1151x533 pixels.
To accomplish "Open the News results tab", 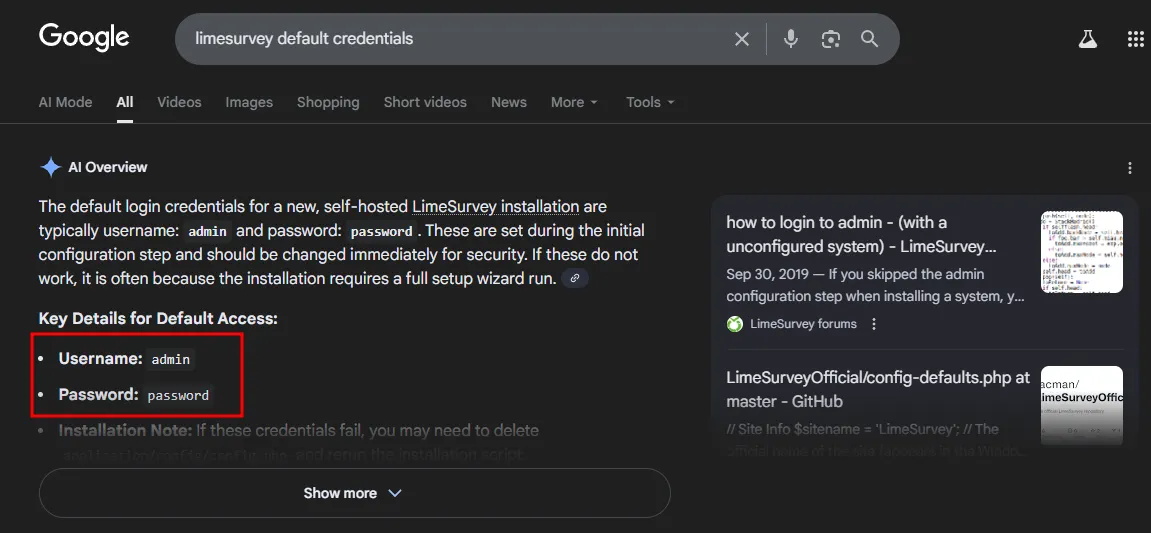I will (508, 102).
